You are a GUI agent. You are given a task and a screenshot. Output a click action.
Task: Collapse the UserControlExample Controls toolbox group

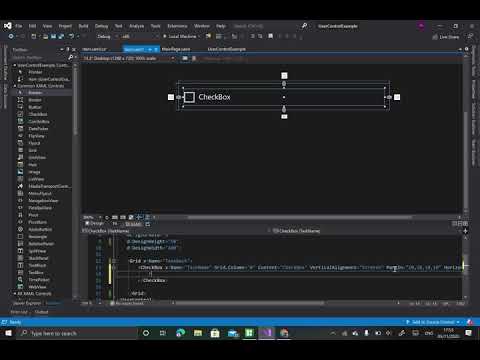point(15,65)
